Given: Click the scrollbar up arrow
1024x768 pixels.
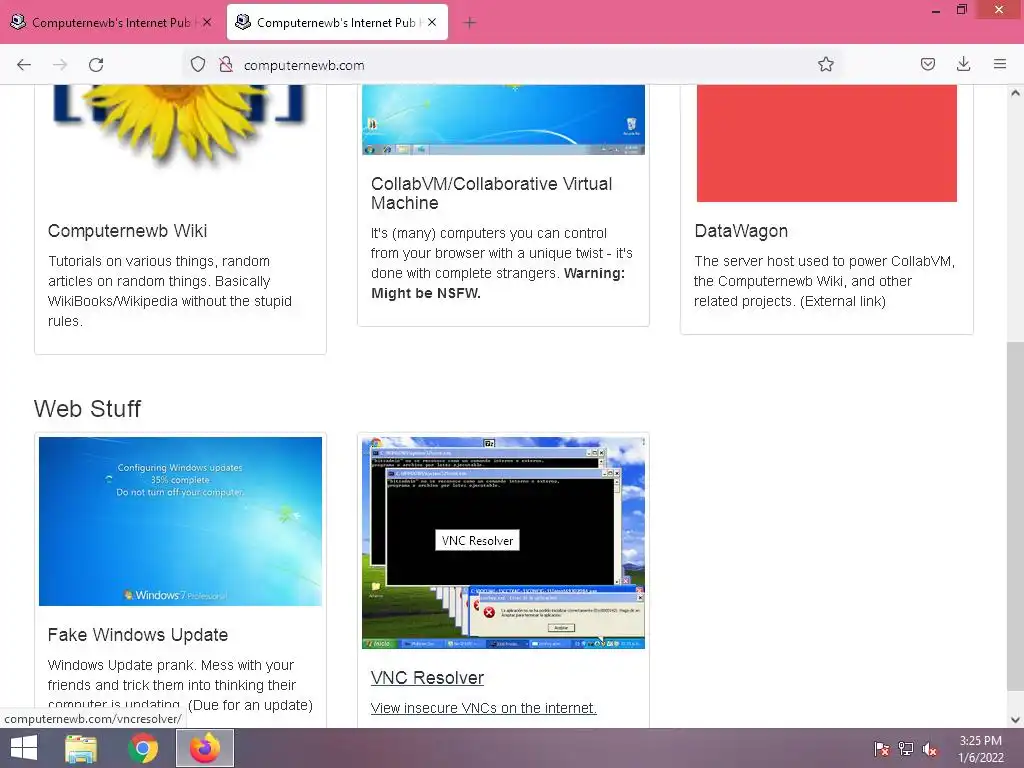Looking at the screenshot, I should point(1015,93).
